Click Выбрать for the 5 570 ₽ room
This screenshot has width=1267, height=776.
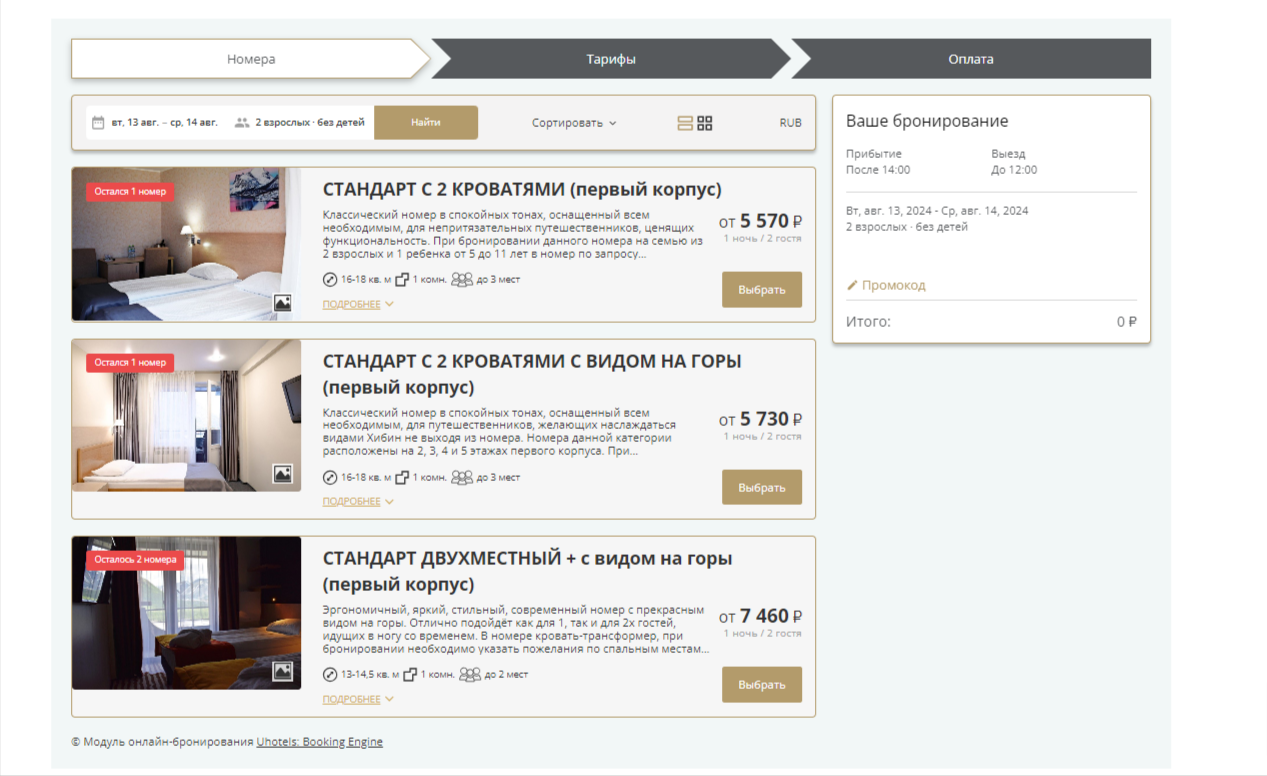pyautogui.click(x=761, y=289)
